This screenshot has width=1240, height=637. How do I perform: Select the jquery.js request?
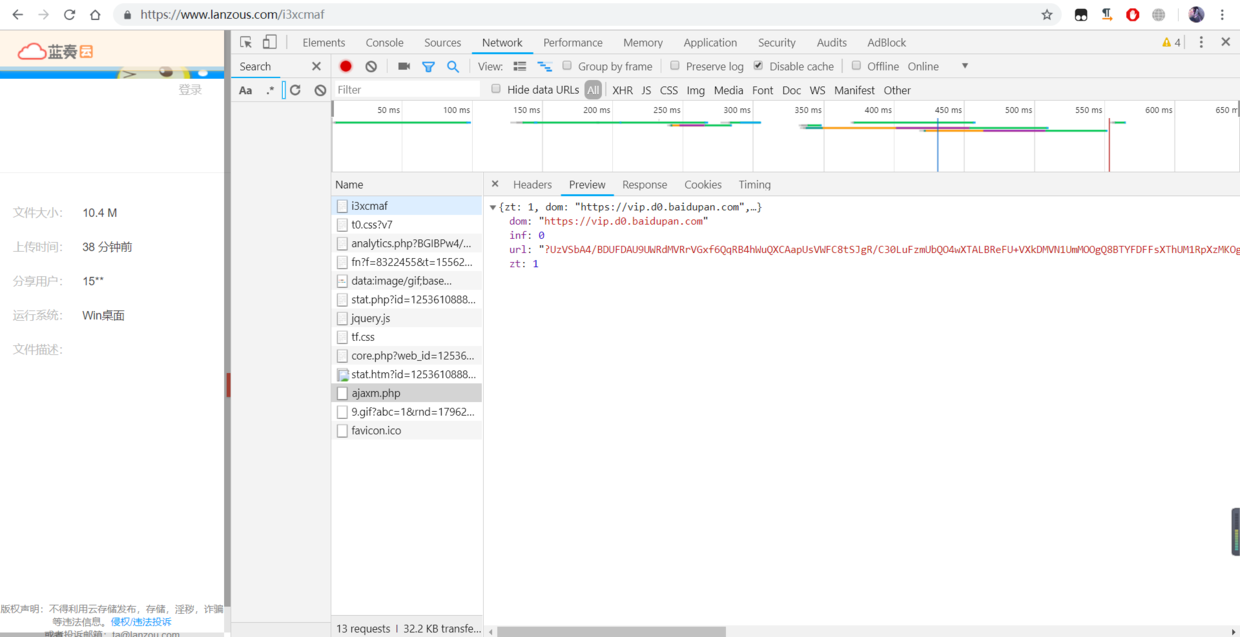(x=407, y=318)
